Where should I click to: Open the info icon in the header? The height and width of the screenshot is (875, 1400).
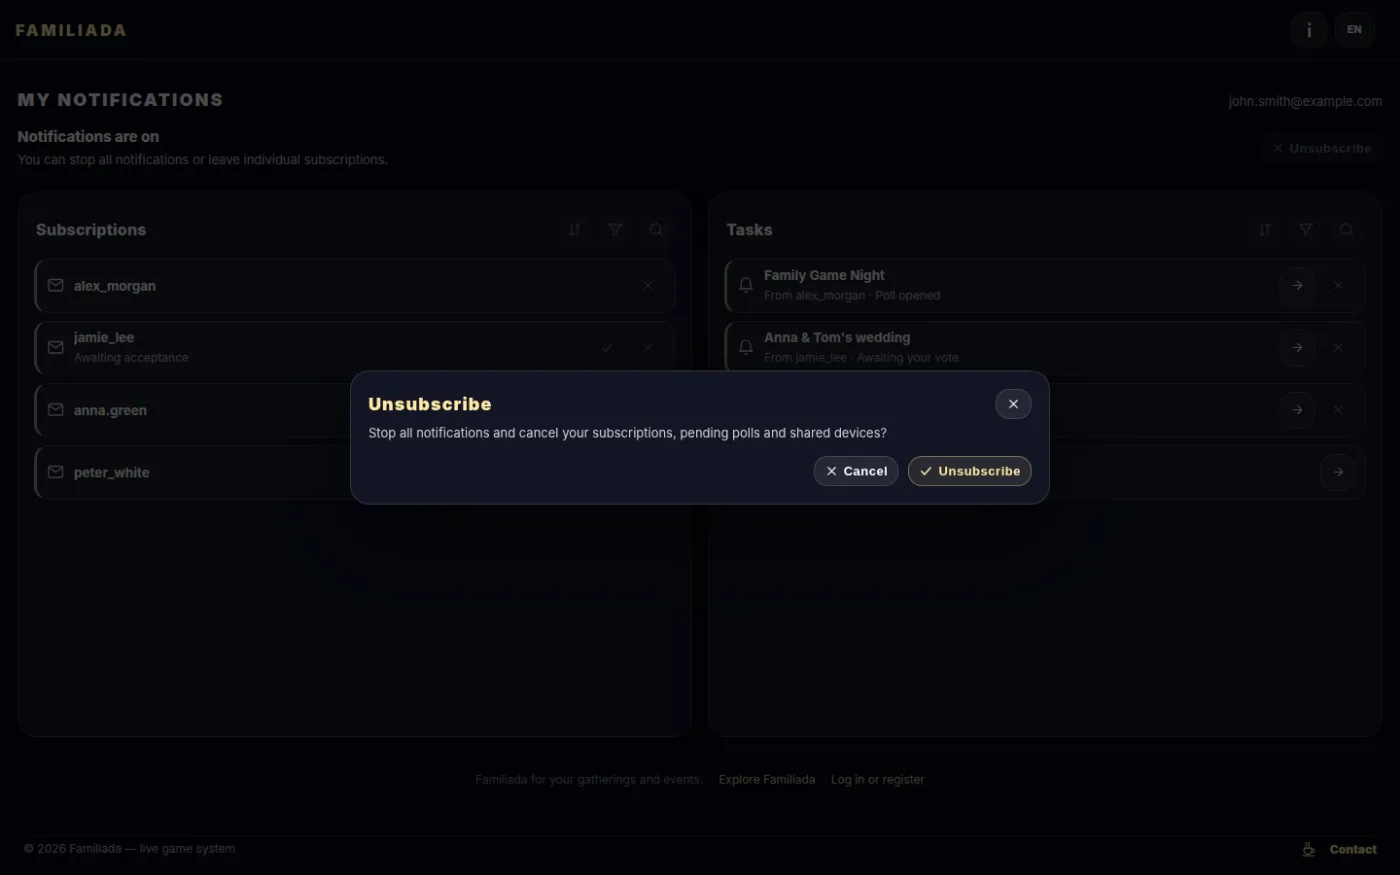[x=1309, y=30]
